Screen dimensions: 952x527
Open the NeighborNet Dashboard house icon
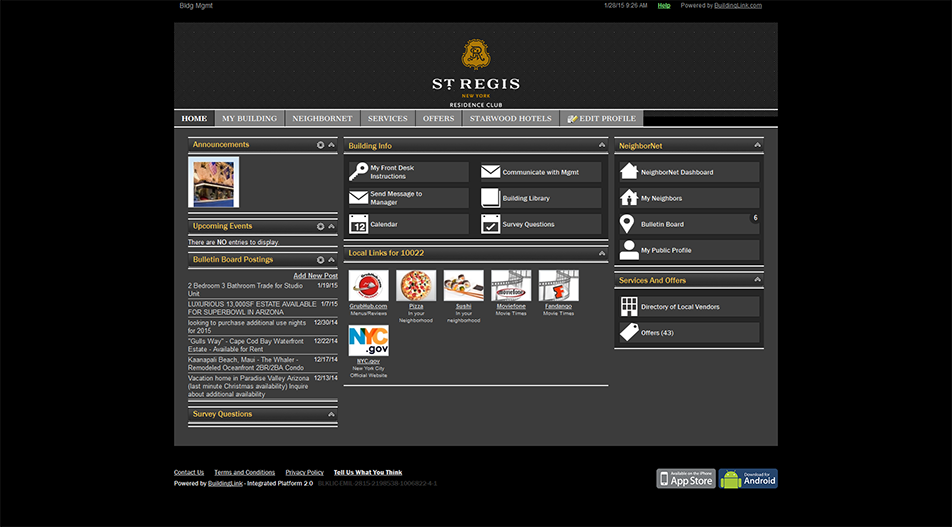pos(629,172)
